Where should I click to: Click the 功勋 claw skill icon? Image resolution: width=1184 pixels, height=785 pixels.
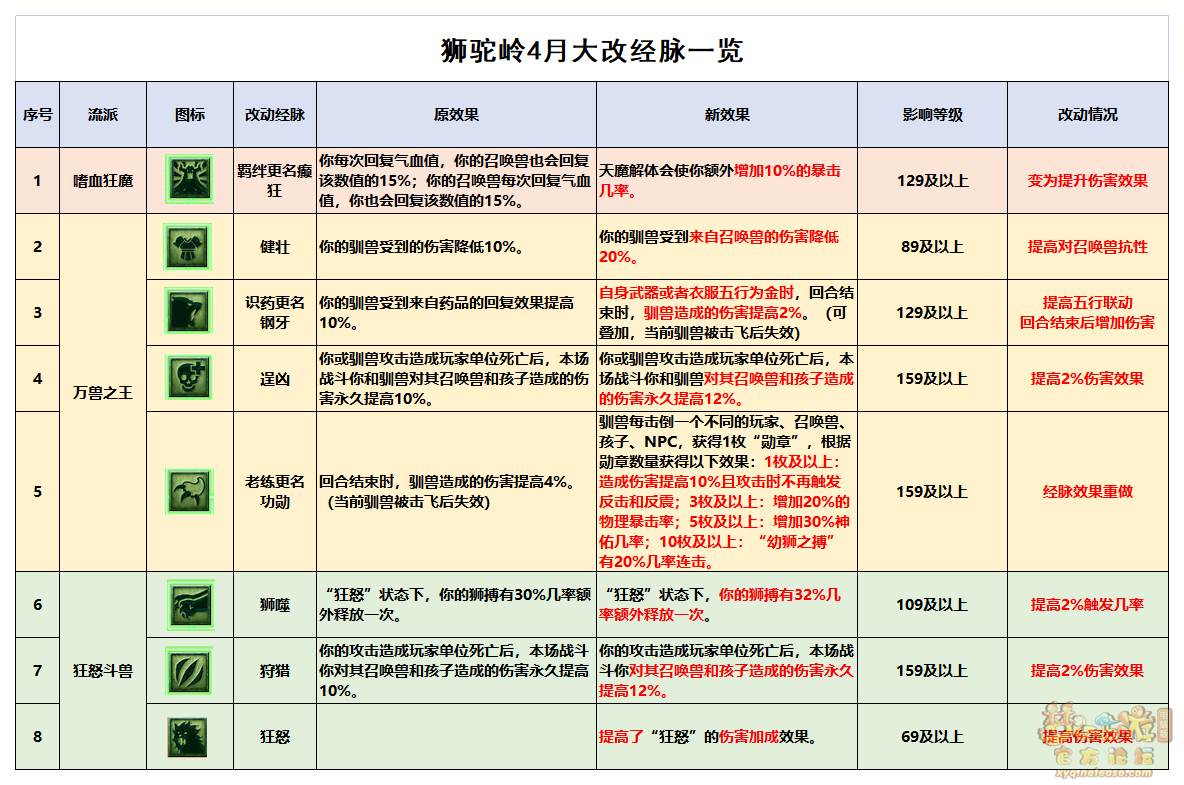pyautogui.click(x=190, y=491)
